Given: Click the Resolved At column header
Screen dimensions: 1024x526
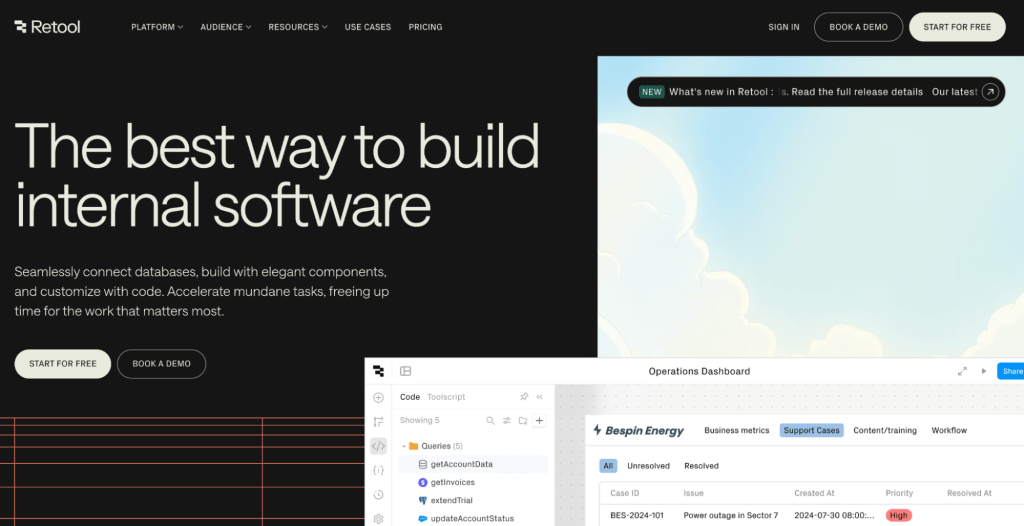Looking at the screenshot, I should [x=969, y=493].
